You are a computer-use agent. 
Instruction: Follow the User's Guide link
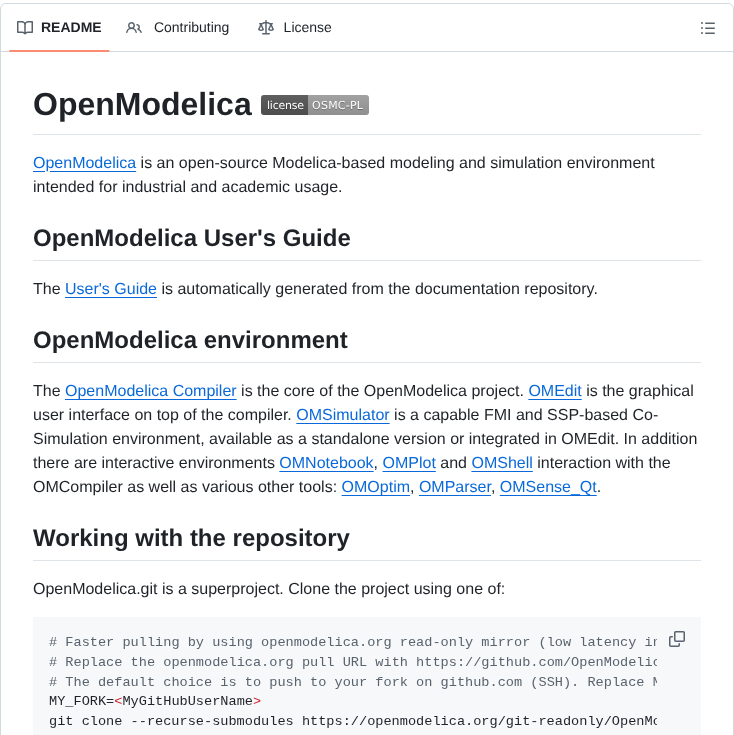click(111, 289)
